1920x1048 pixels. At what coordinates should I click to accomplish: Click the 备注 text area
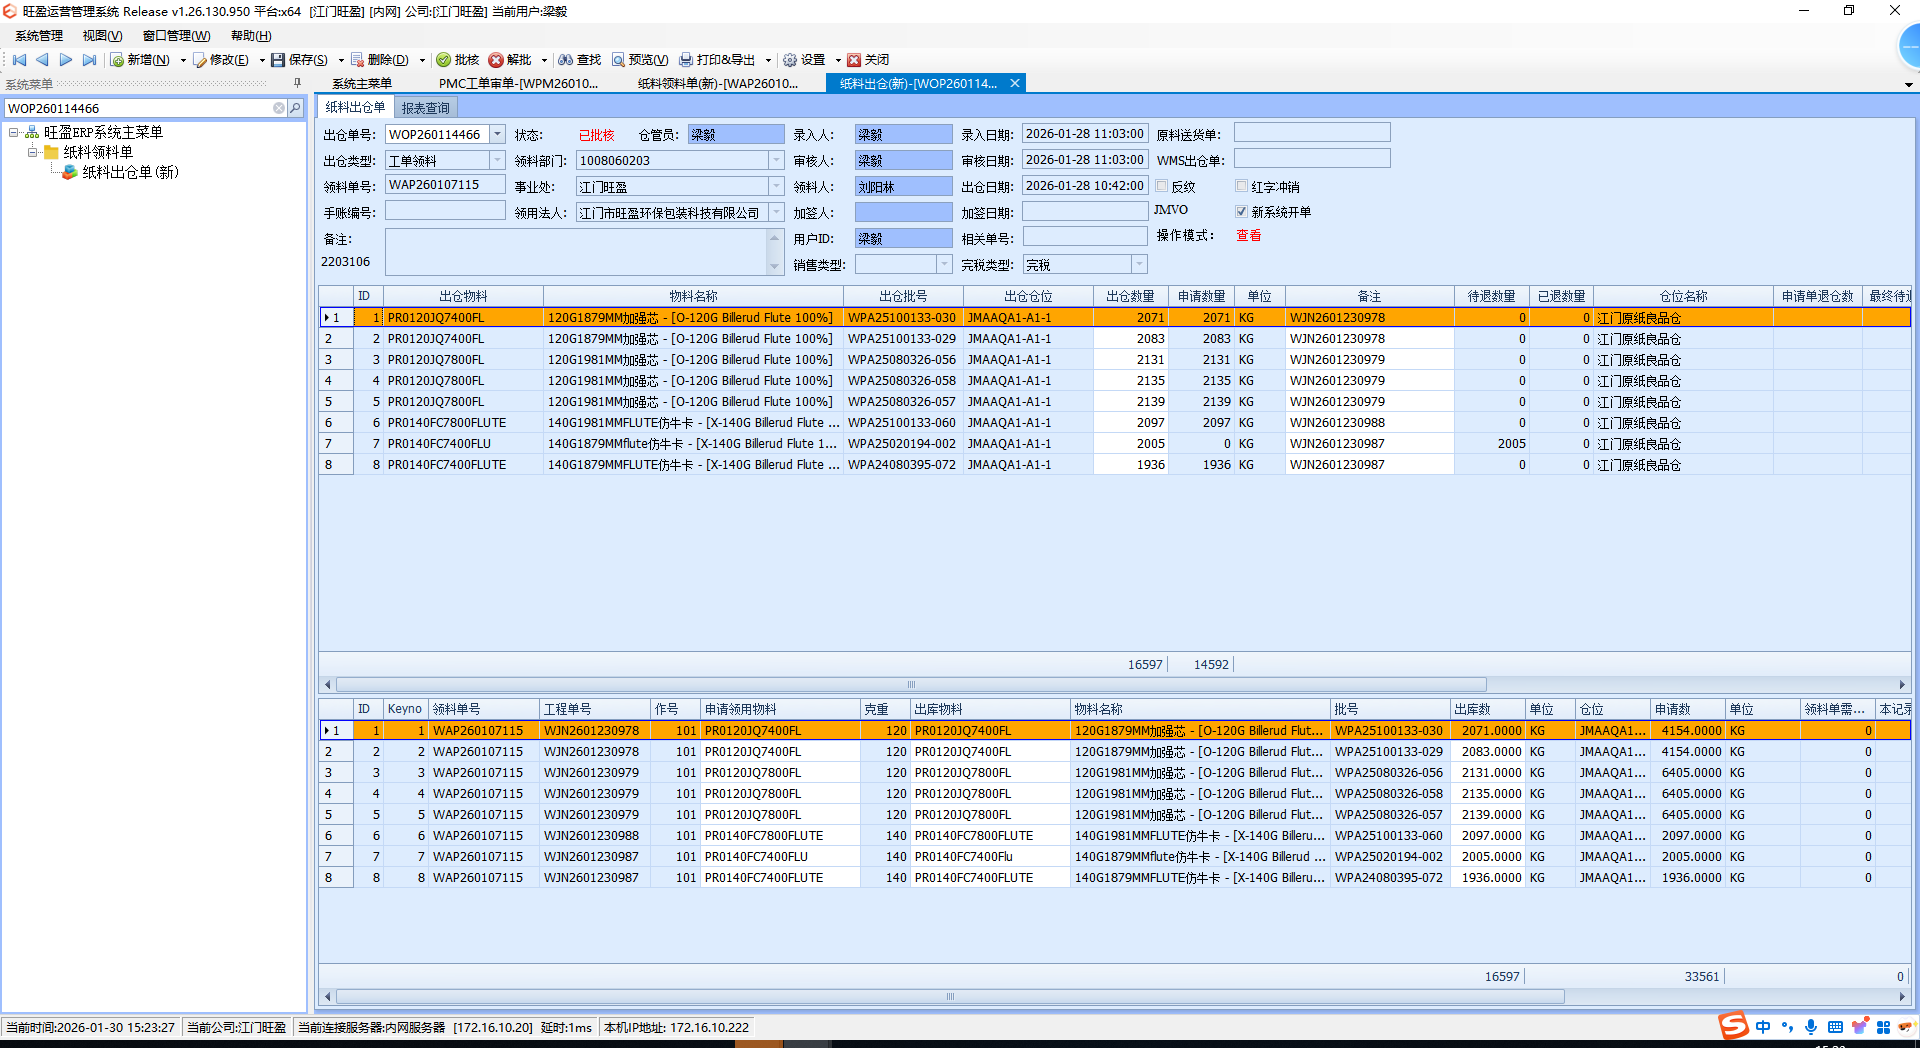[x=576, y=252]
